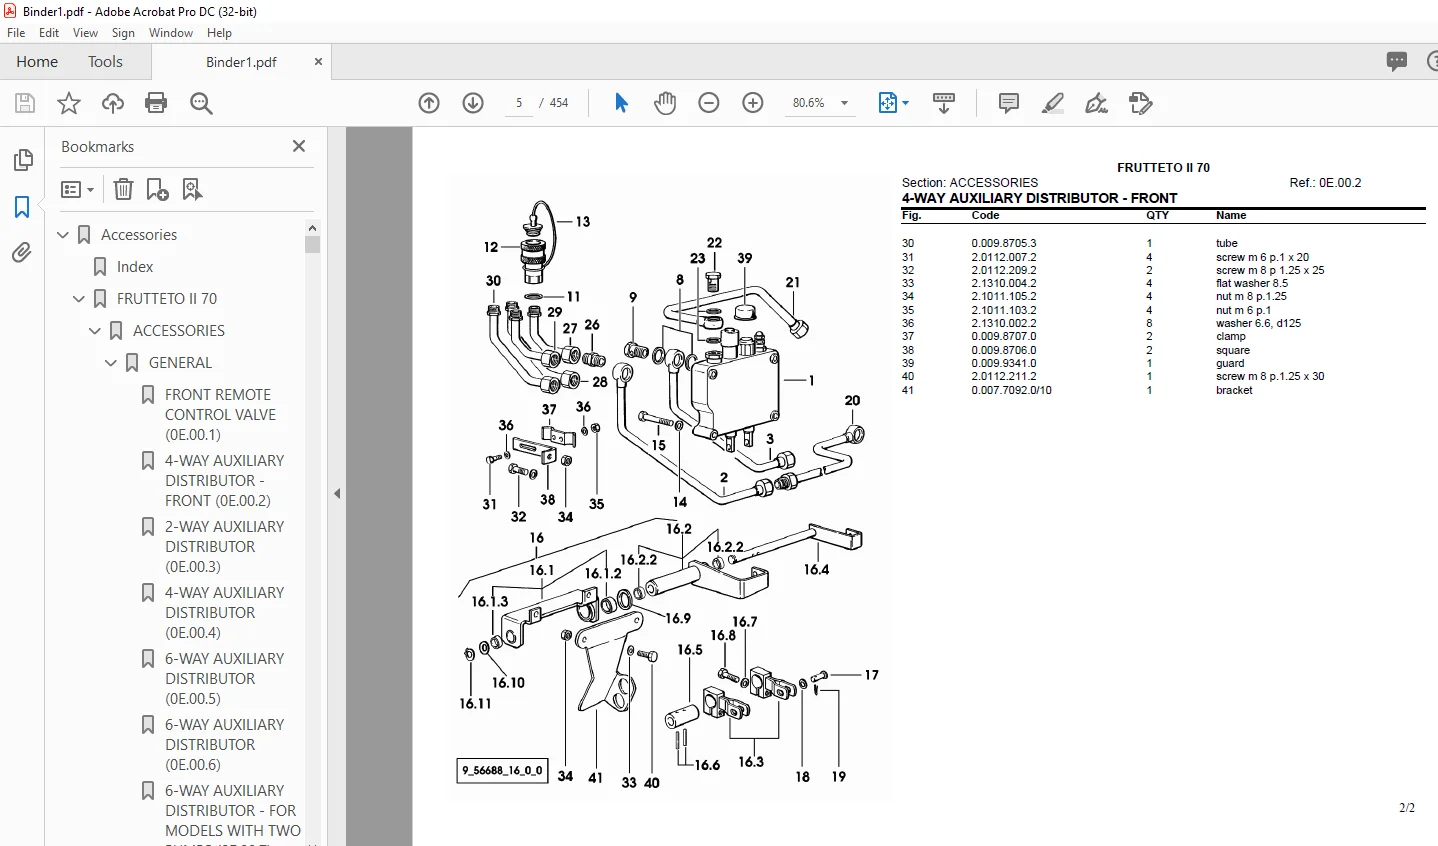Open the zoom level dropdown
The image size is (1438, 846).
coord(844,103)
